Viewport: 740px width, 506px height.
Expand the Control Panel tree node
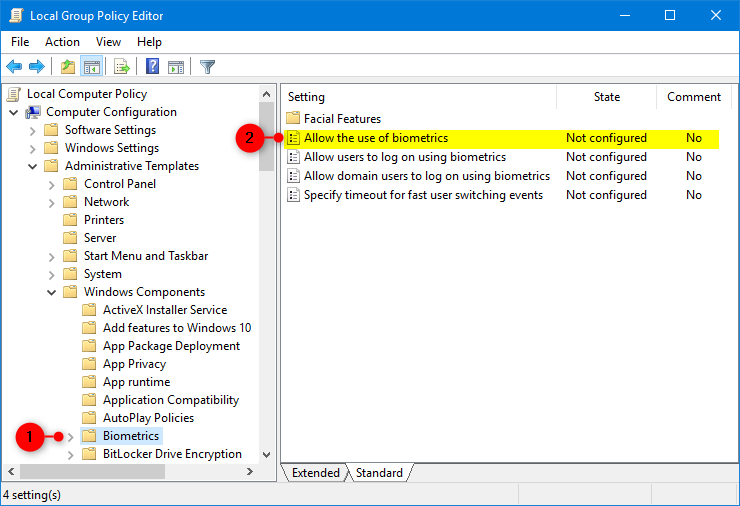coord(51,184)
